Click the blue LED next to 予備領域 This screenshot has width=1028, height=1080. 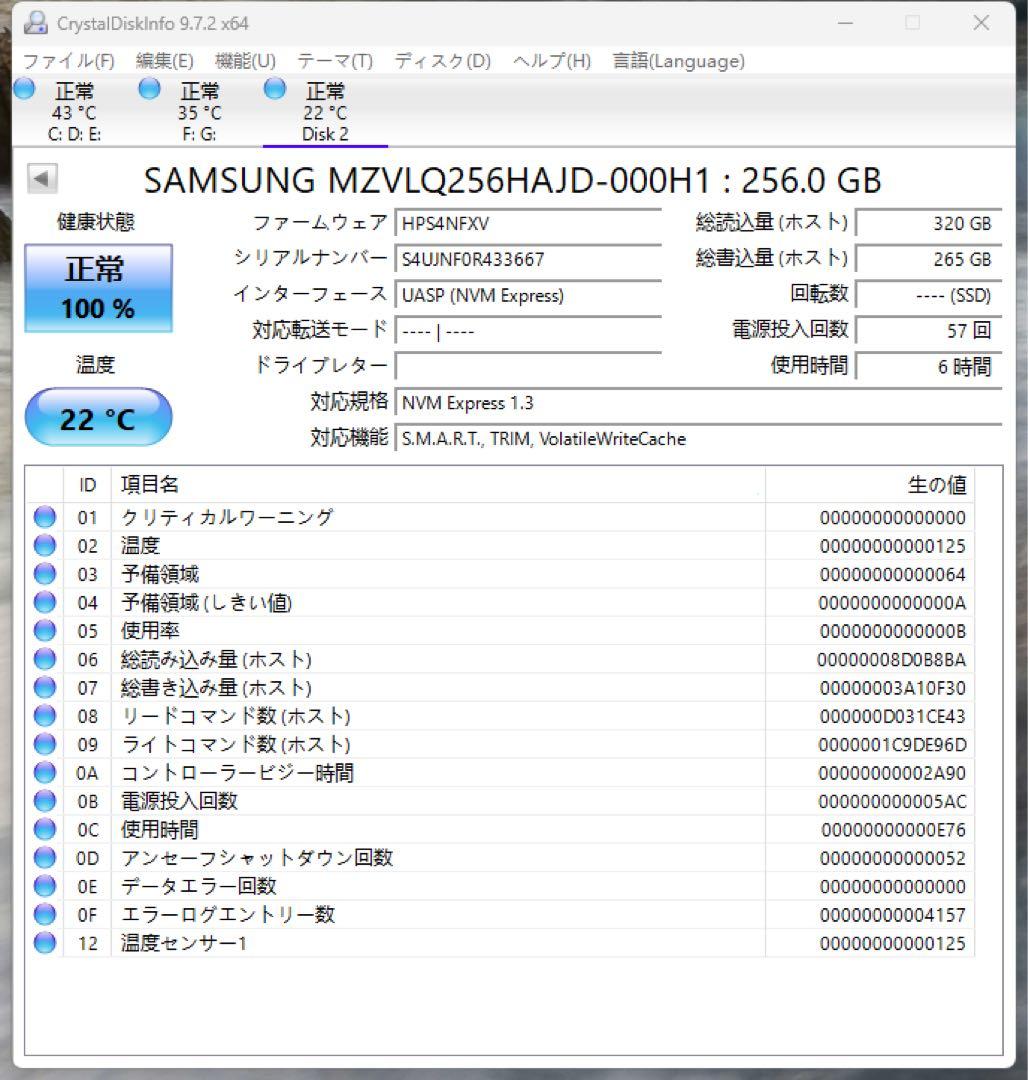click(x=44, y=573)
